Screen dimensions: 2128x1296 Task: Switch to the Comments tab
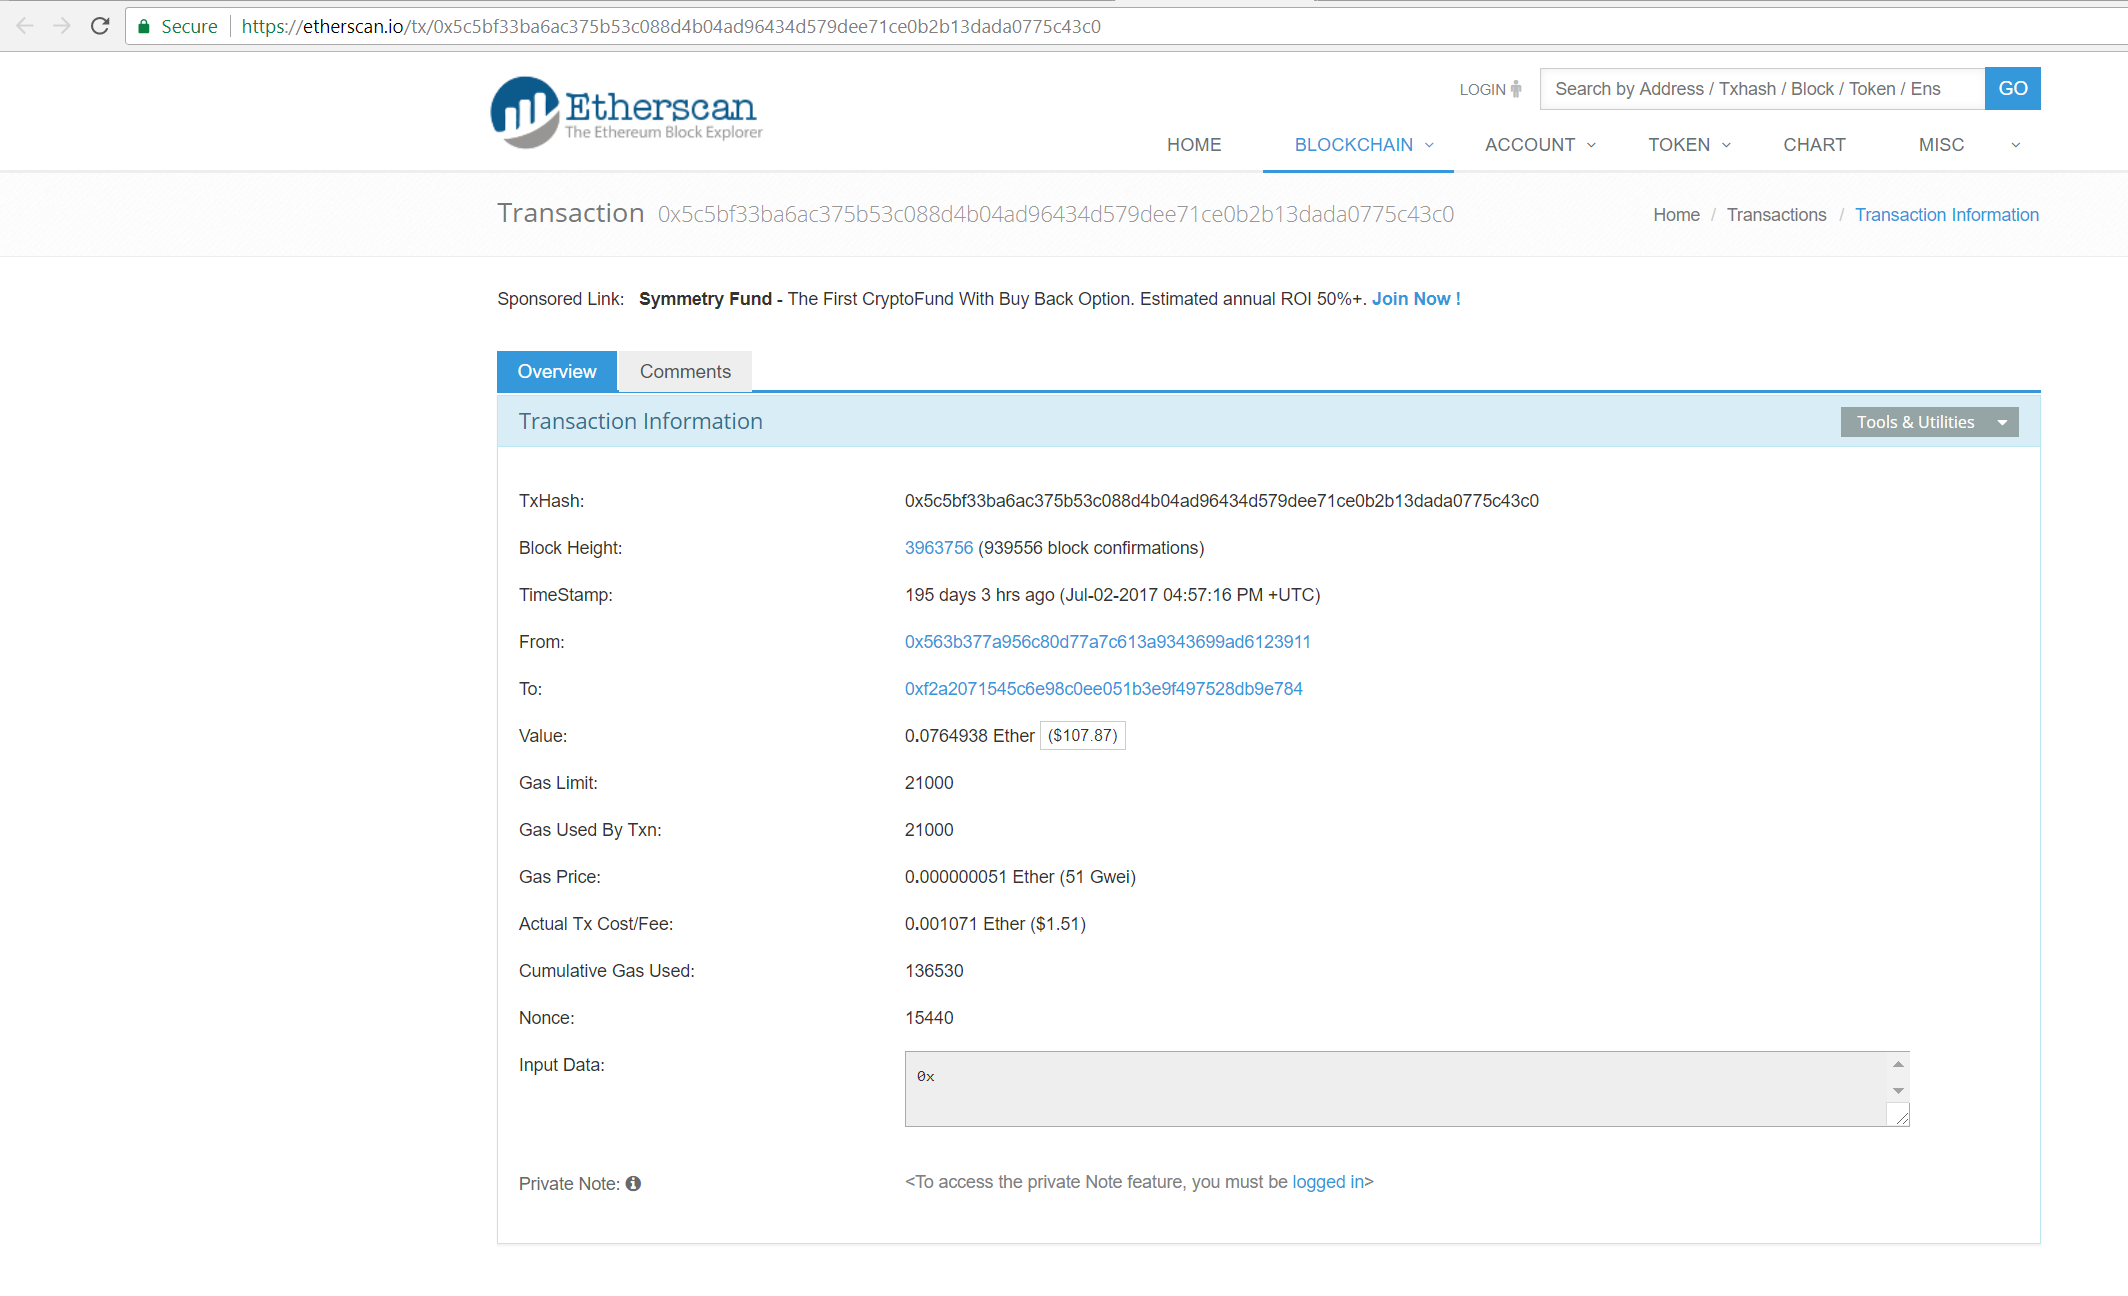click(x=685, y=371)
